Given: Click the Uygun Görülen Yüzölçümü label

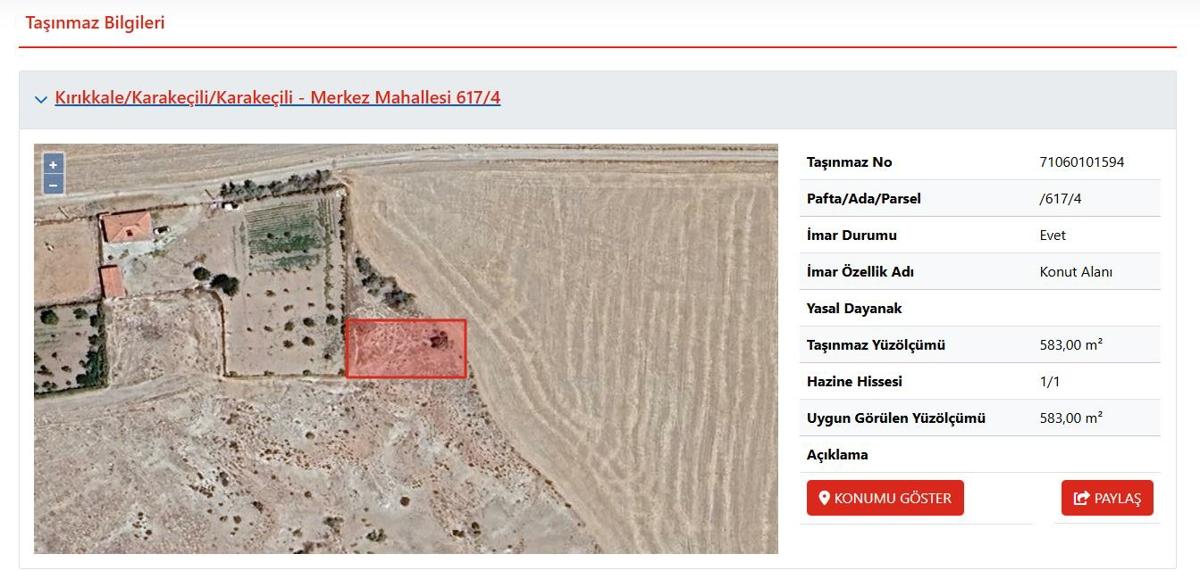Looking at the screenshot, I should (x=895, y=418).
